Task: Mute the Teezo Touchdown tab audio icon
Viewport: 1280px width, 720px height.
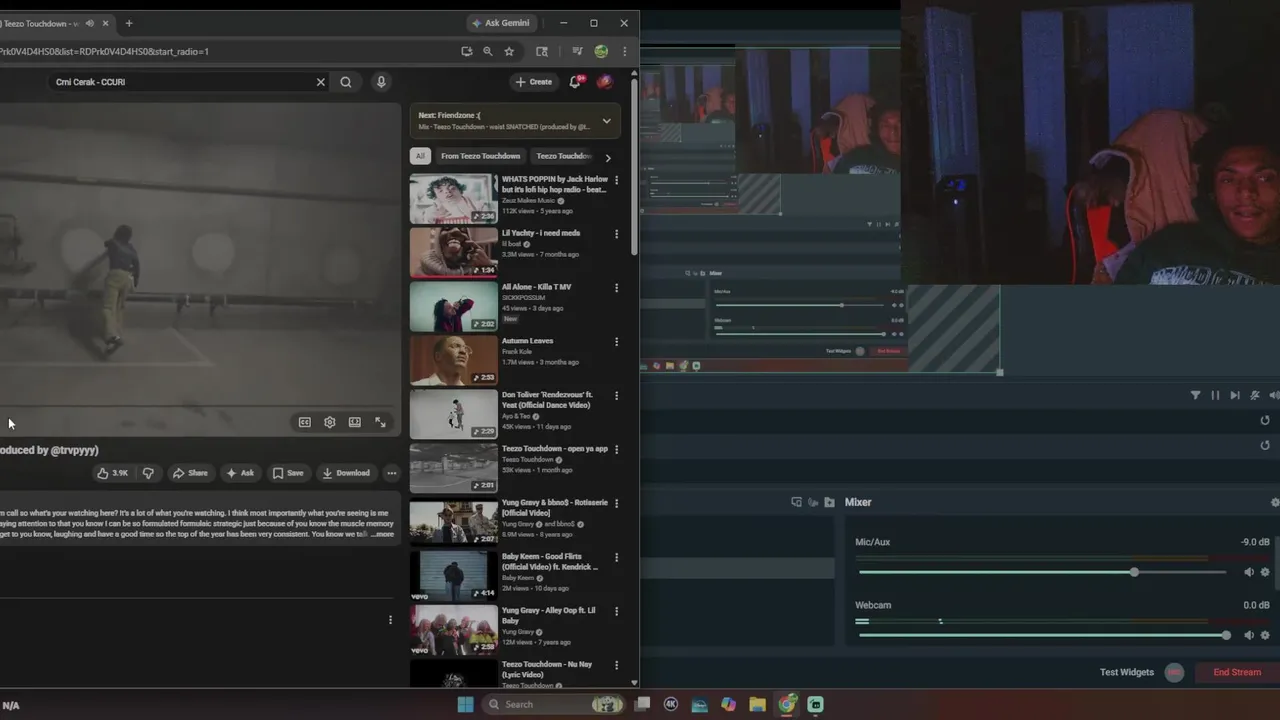Action: click(90, 23)
